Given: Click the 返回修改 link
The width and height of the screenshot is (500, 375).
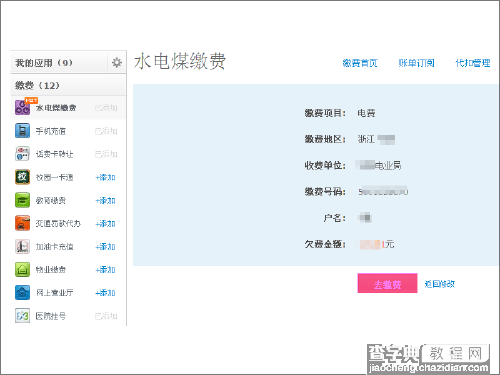Looking at the screenshot, I should click(x=440, y=284).
